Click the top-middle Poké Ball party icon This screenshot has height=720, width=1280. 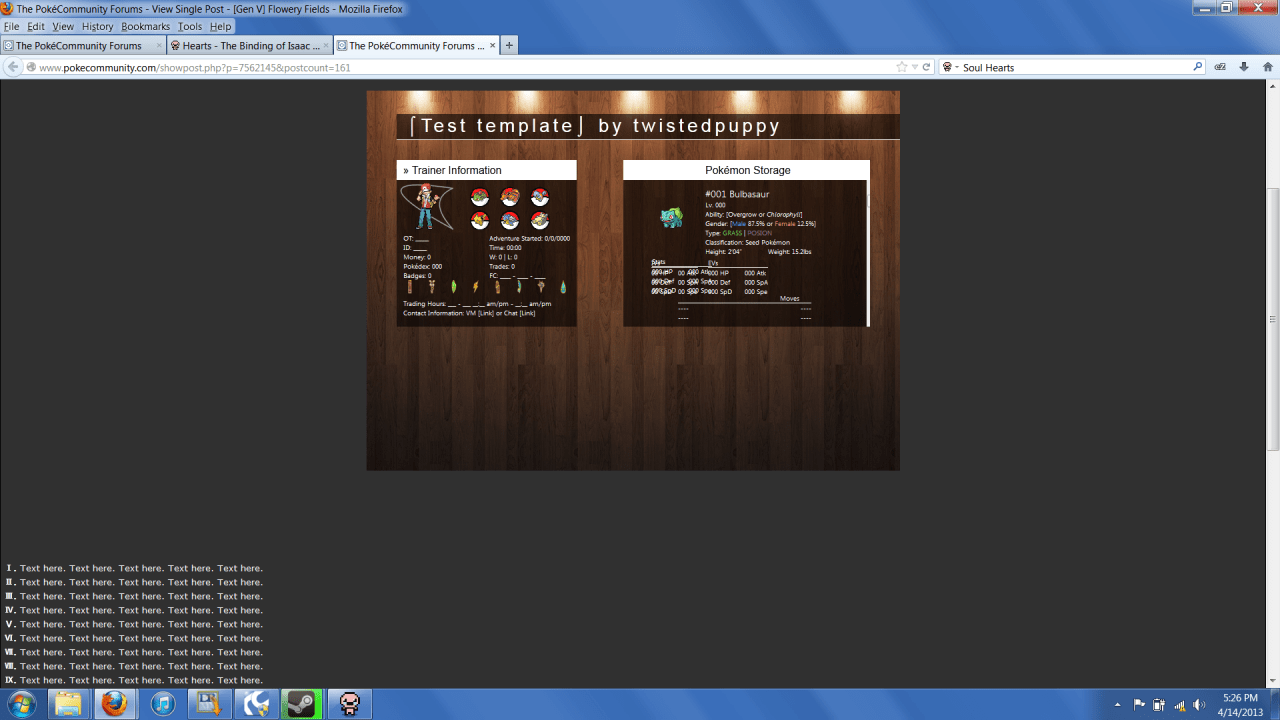tap(510, 197)
